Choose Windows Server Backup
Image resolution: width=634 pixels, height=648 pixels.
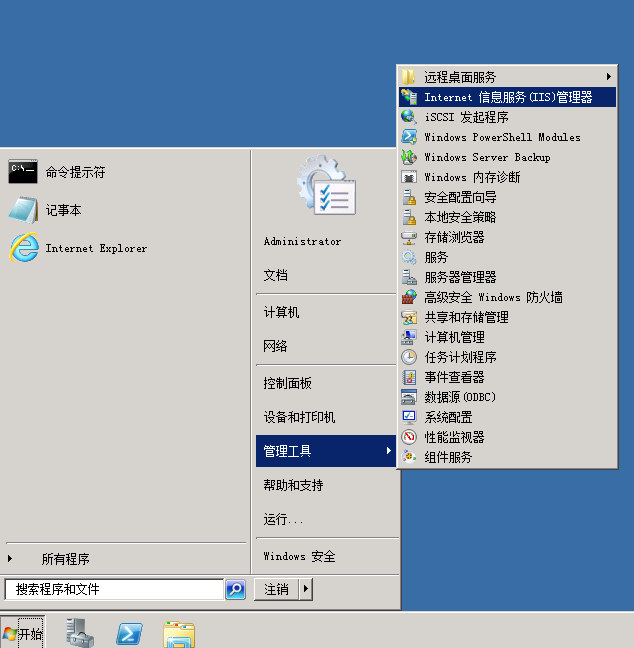[x=508, y=157]
